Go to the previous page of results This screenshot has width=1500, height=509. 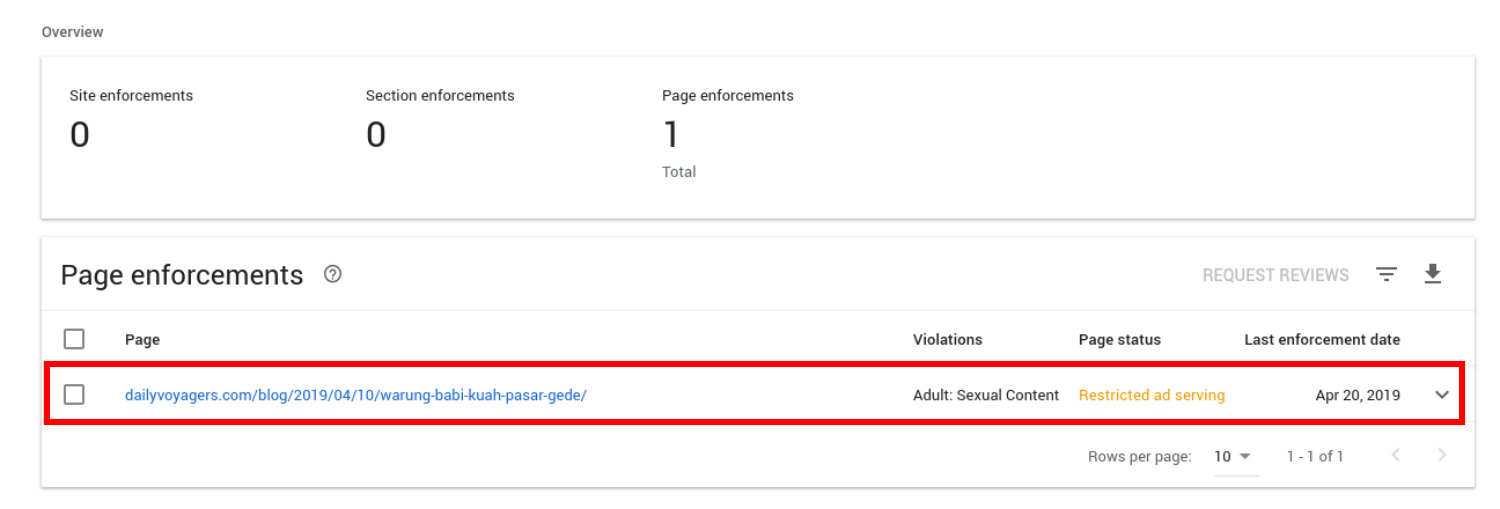(x=1396, y=456)
